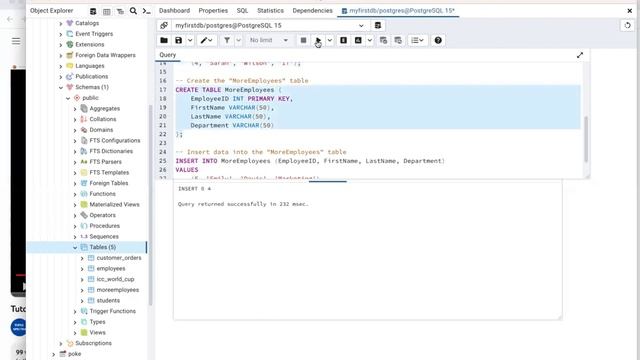Viewport: 640px width, 360px height.
Task: Open the browser hamburger menu on left
Action: coord(16,41)
